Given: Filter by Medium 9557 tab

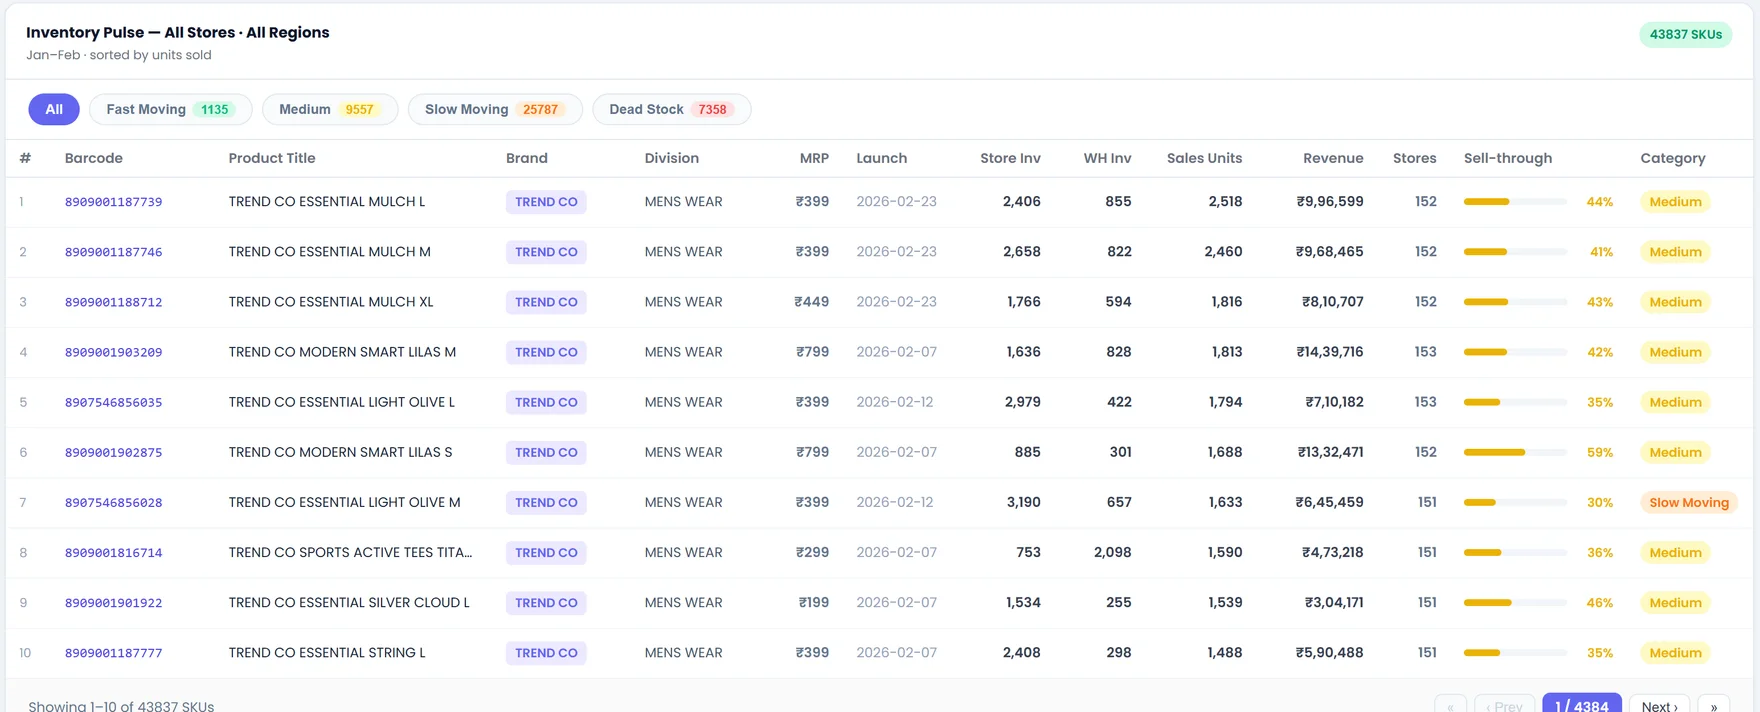Looking at the screenshot, I should (329, 109).
